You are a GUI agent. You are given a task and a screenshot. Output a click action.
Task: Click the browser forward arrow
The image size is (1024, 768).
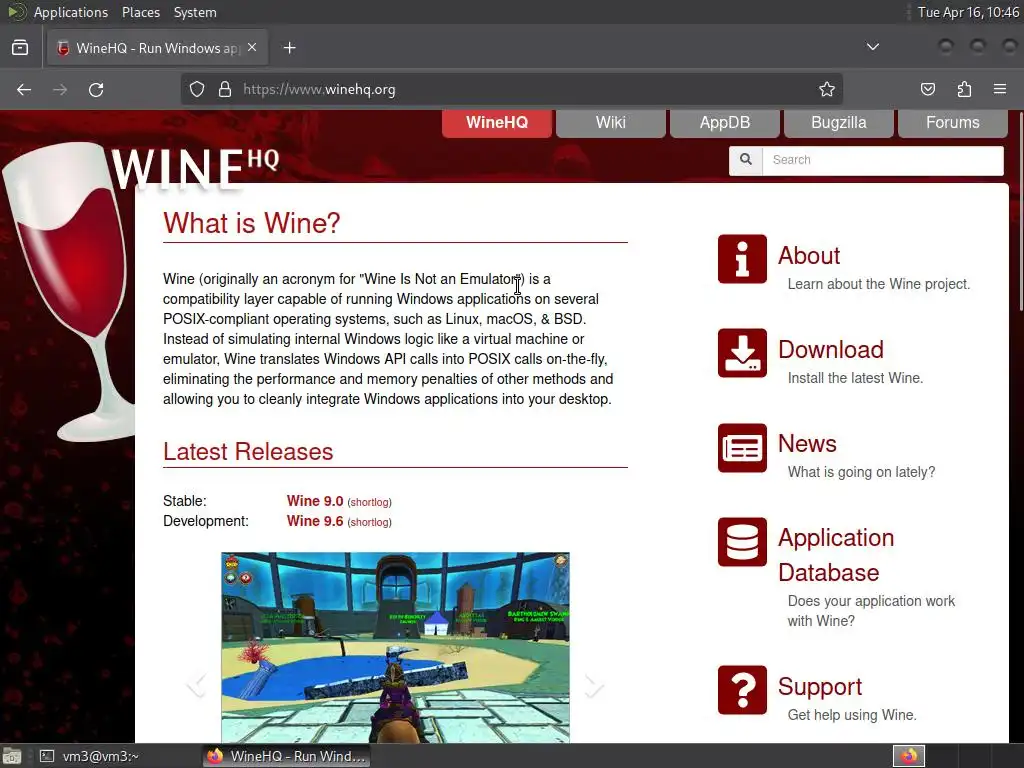[59, 89]
